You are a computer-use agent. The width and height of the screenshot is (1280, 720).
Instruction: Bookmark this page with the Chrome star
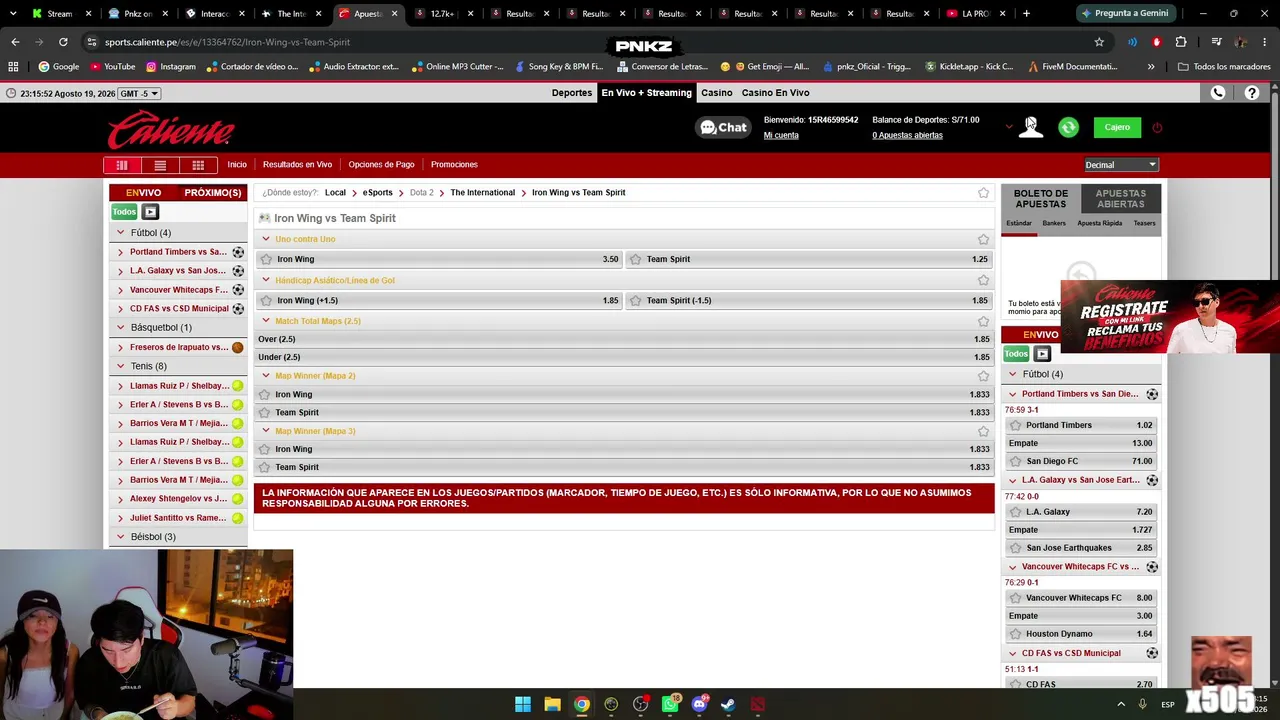[1099, 42]
